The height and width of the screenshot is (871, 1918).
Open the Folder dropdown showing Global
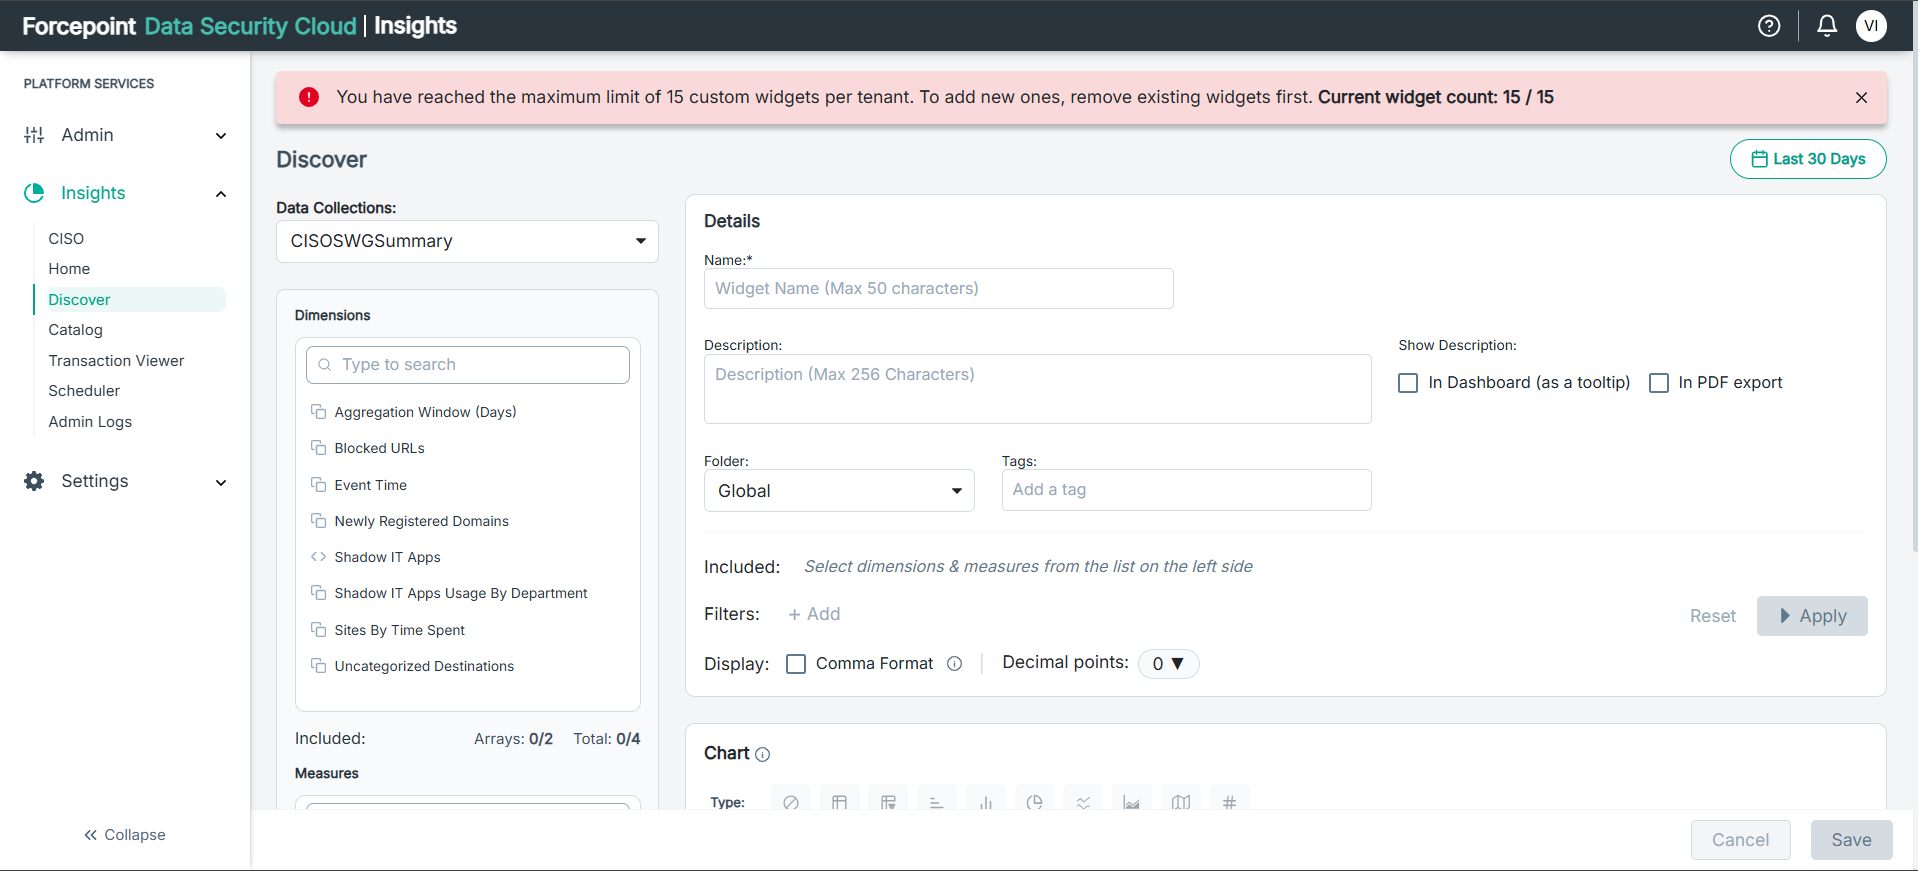point(838,491)
